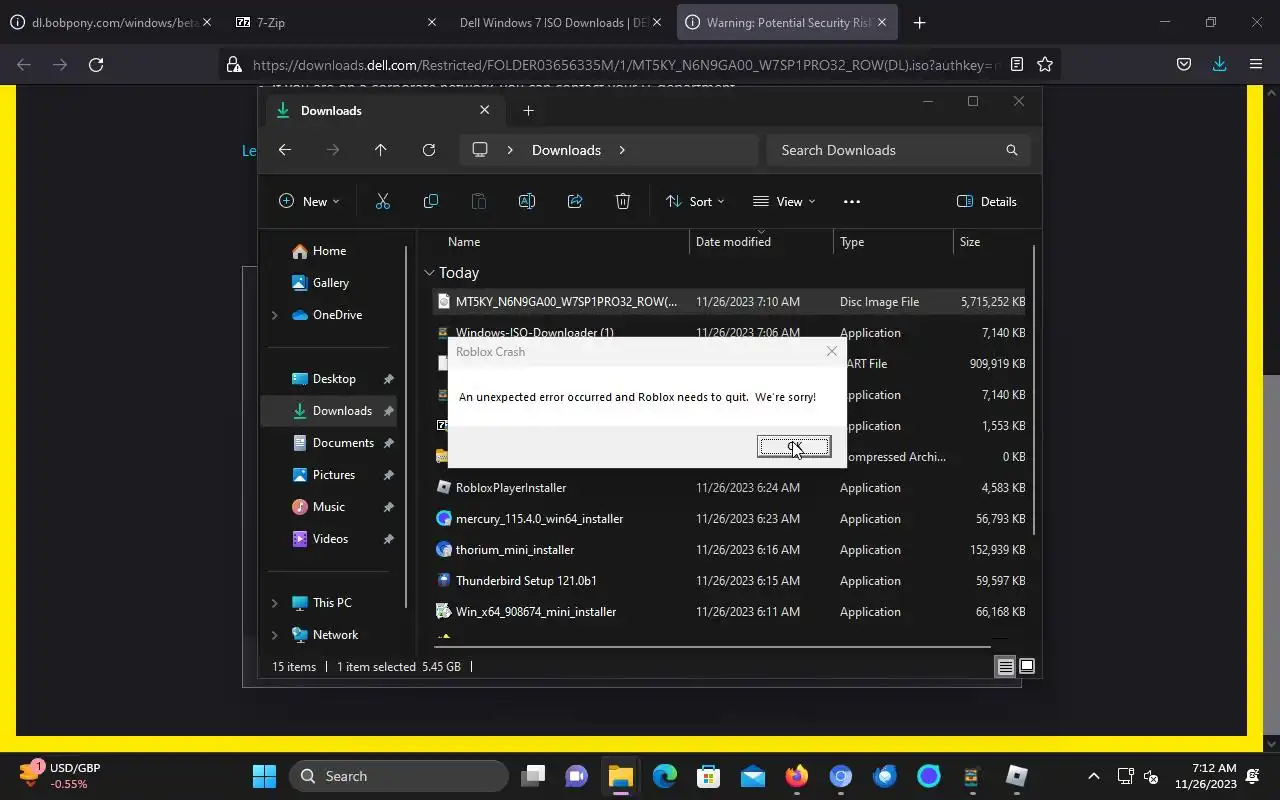Click the Copy icon in Explorer toolbar
Image resolution: width=1280 pixels, height=800 pixels.
pos(431,201)
